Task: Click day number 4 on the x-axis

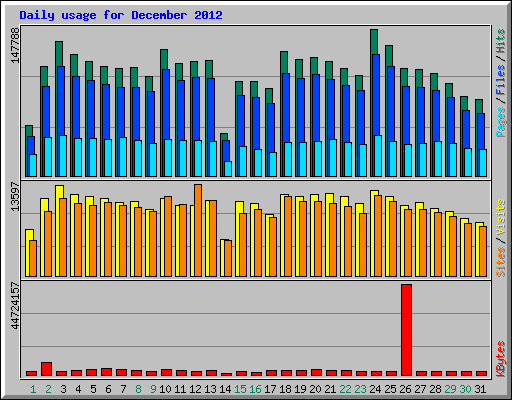Action: click(x=78, y=389)
